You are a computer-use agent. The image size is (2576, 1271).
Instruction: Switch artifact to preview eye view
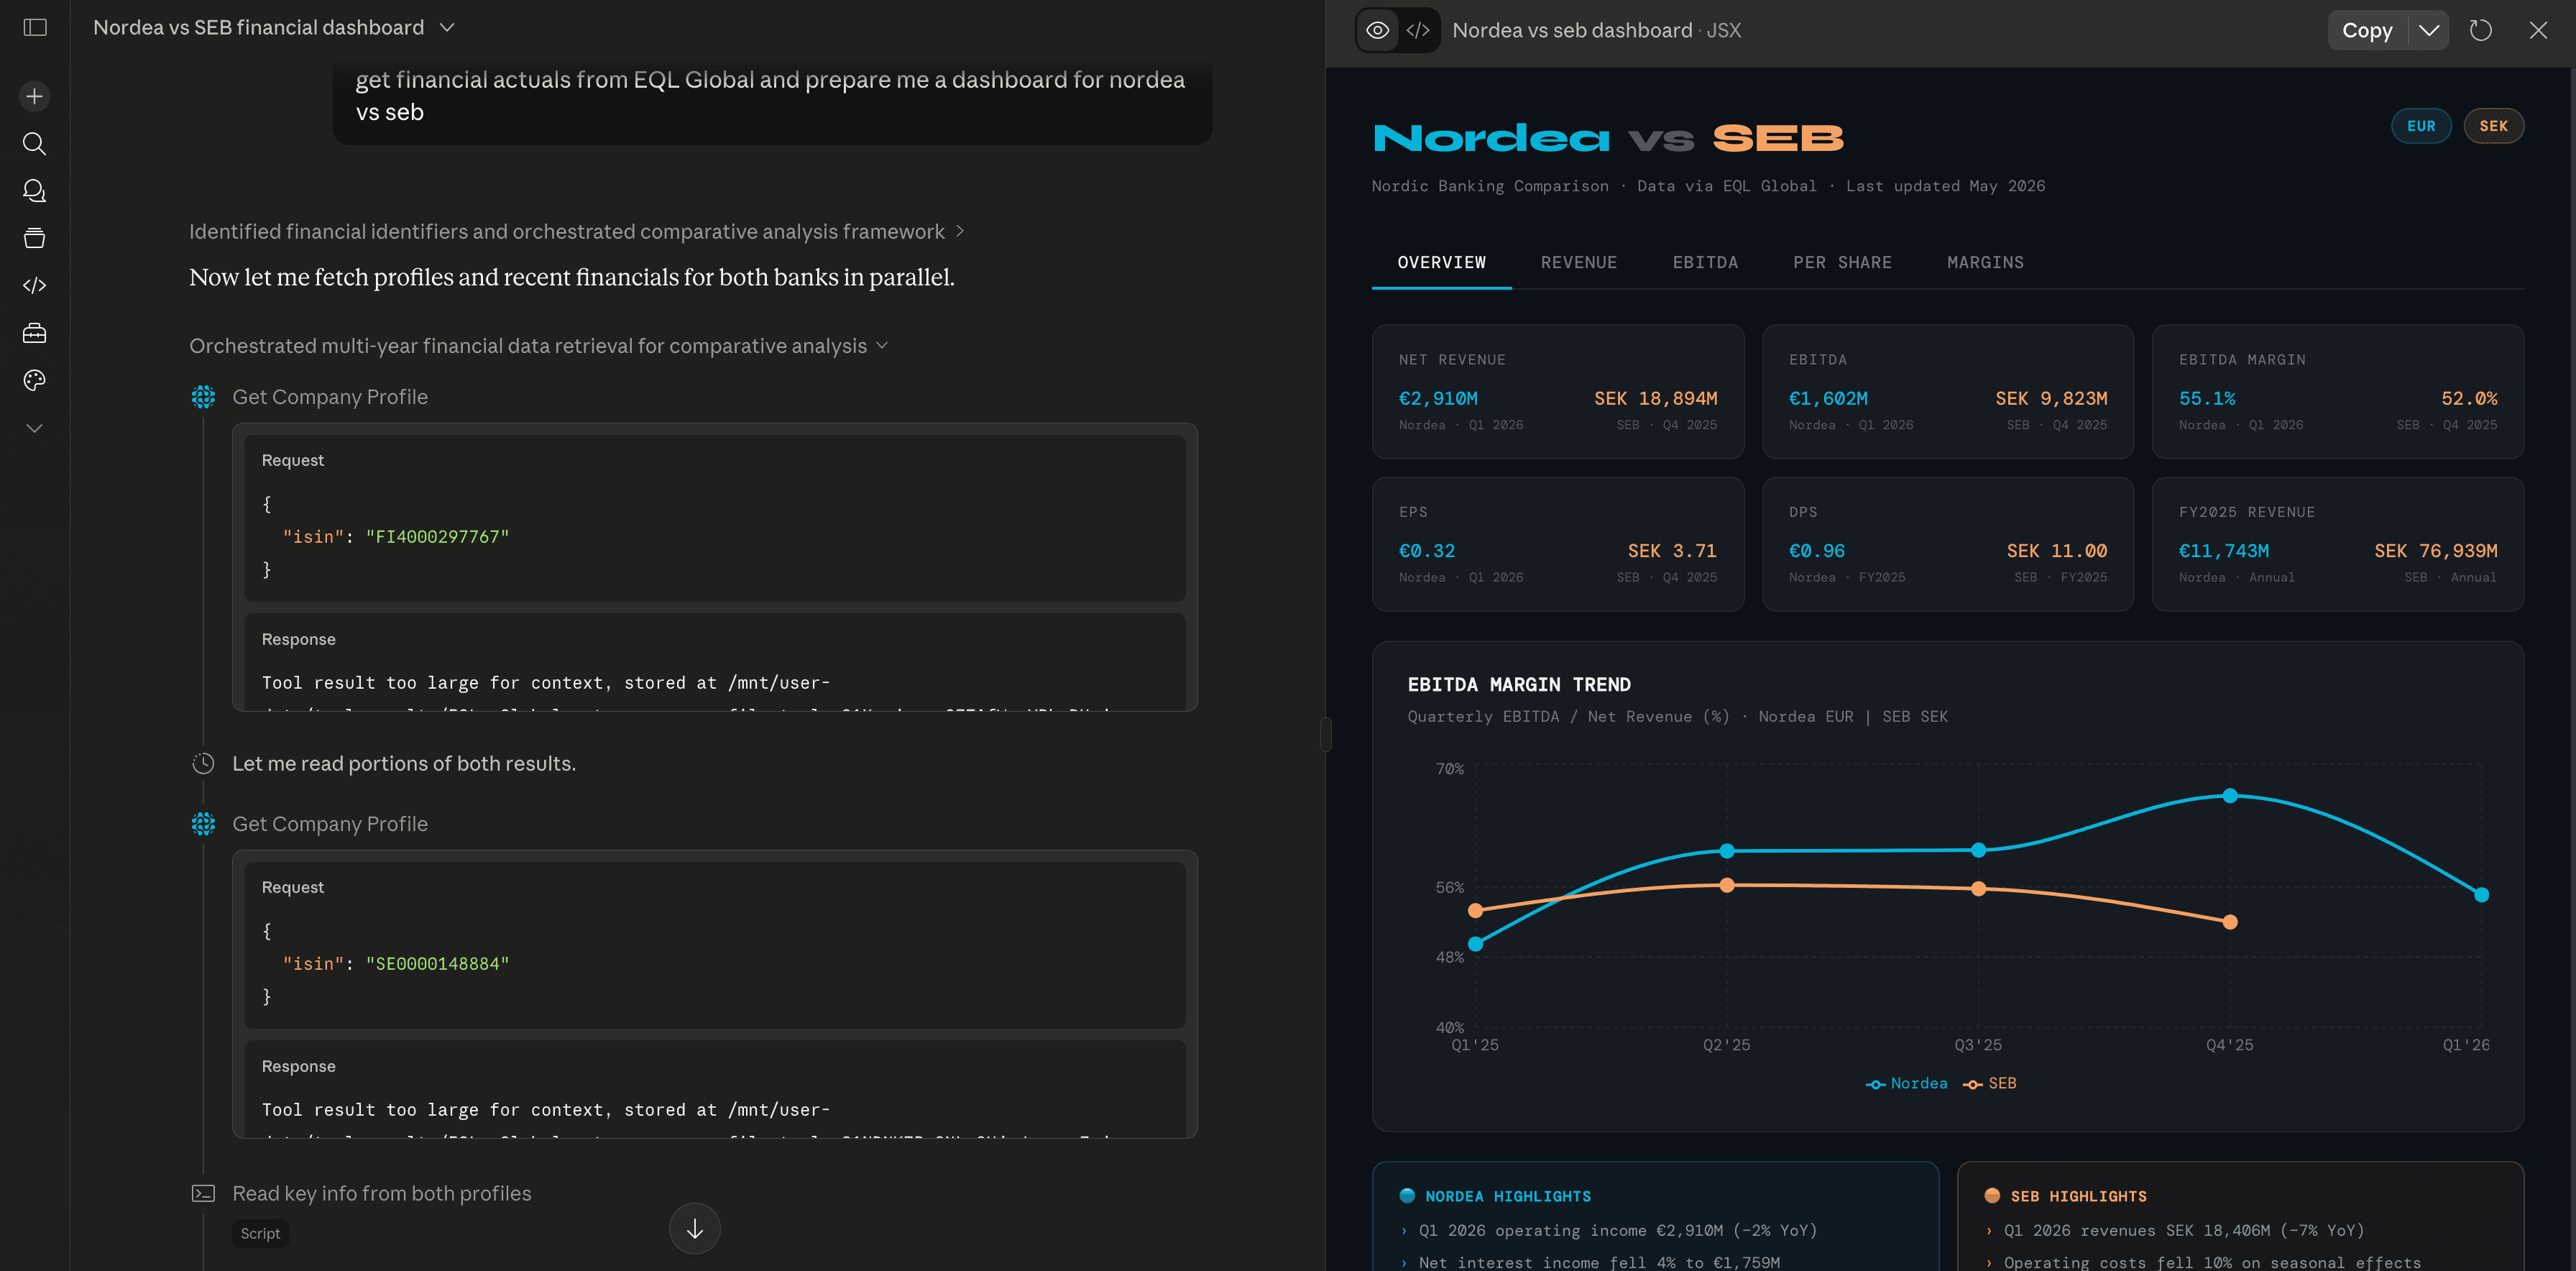(1378, 30)
